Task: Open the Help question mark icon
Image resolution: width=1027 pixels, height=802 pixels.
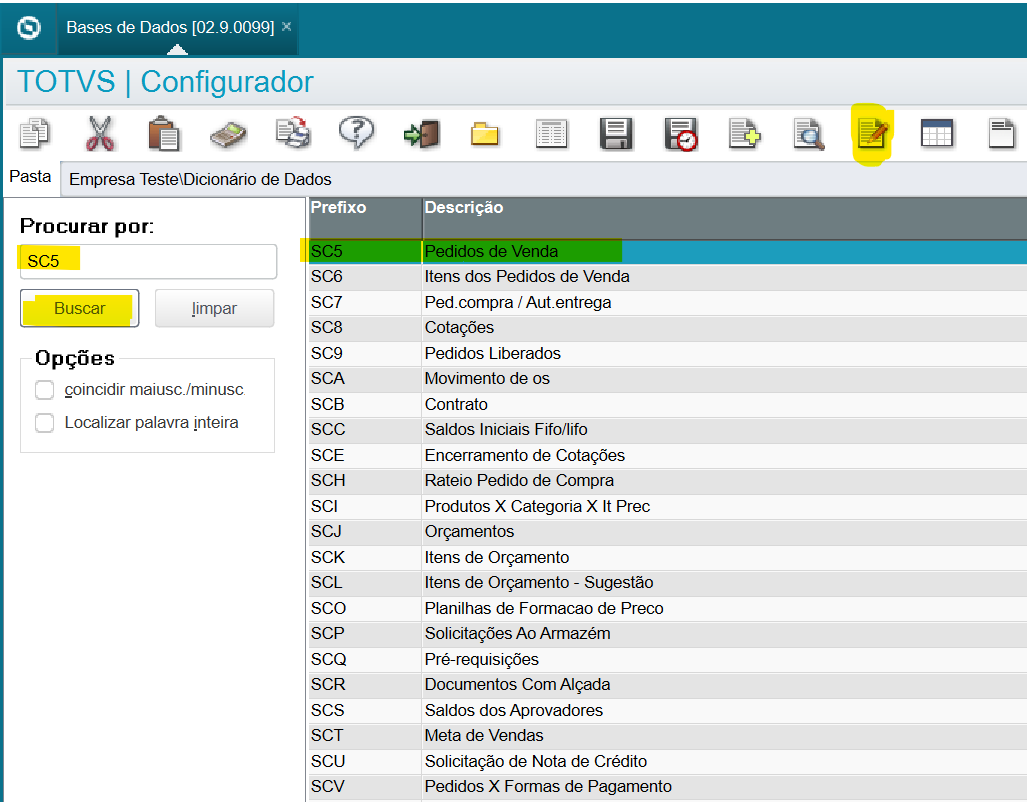Action: pos(356,133)
